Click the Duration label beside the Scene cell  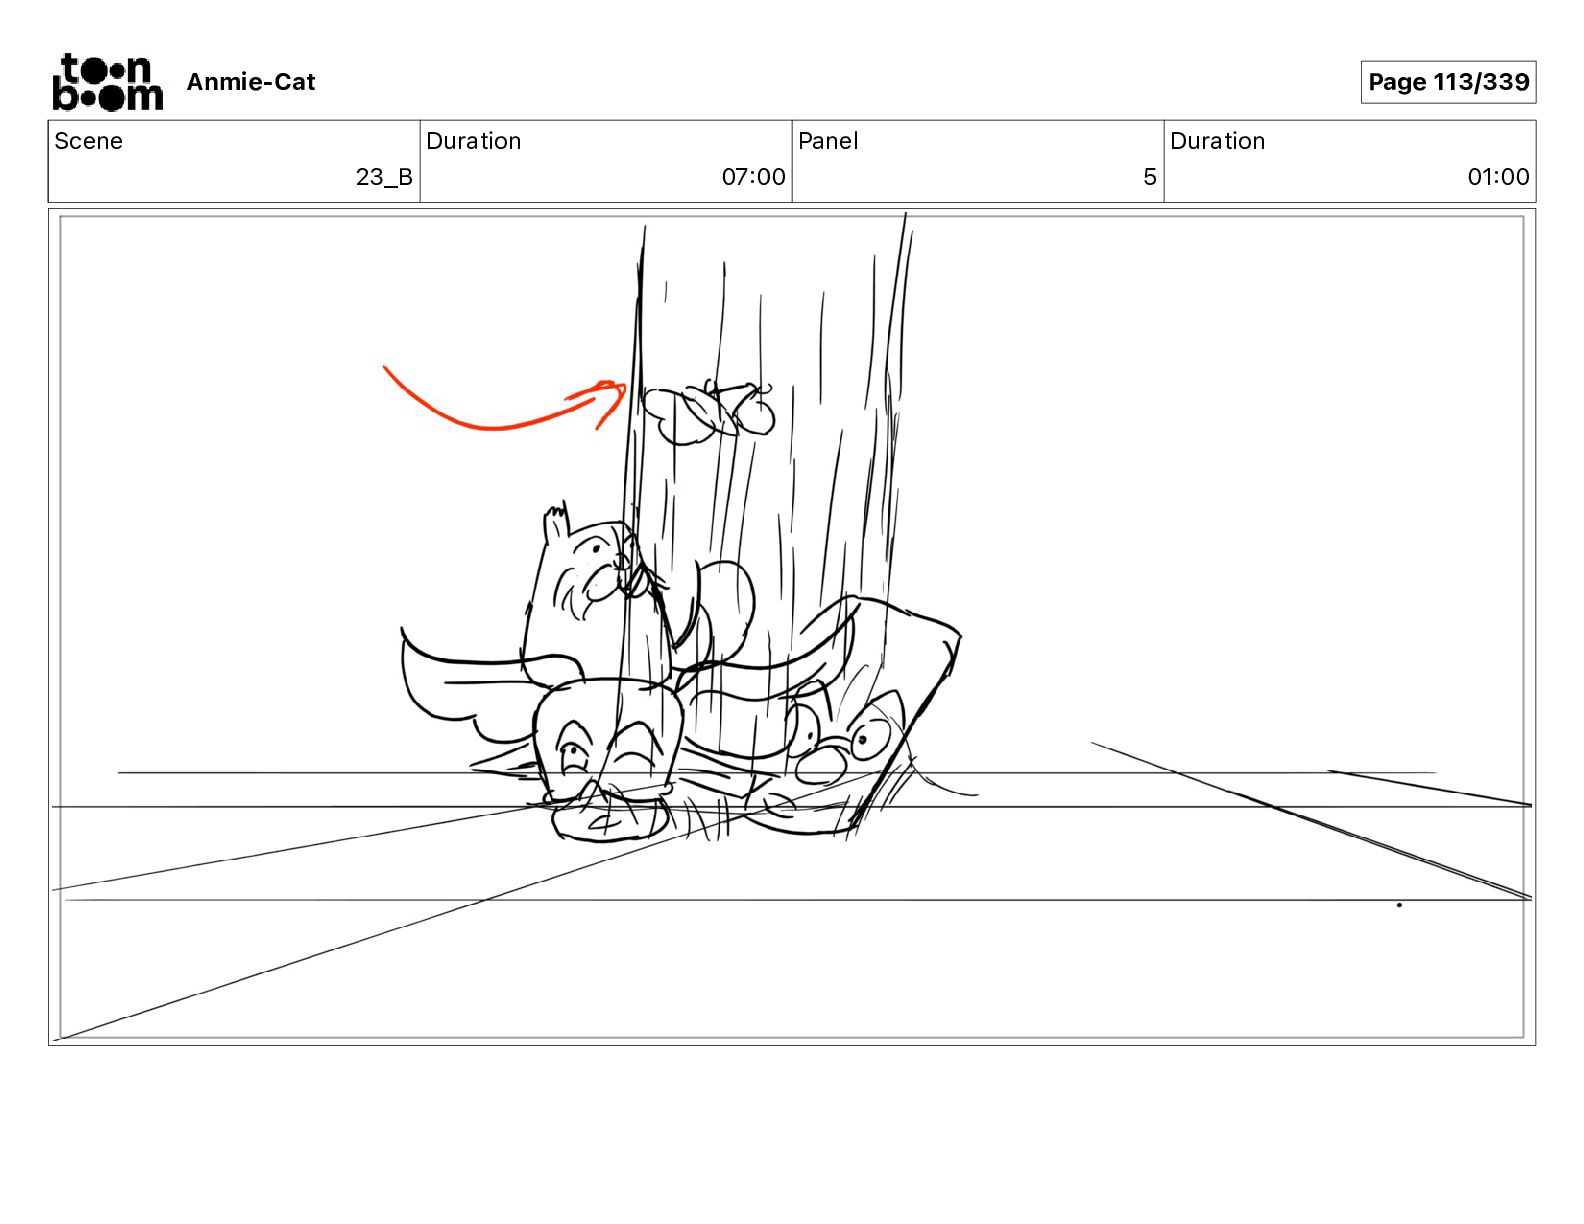click(473, 141)
